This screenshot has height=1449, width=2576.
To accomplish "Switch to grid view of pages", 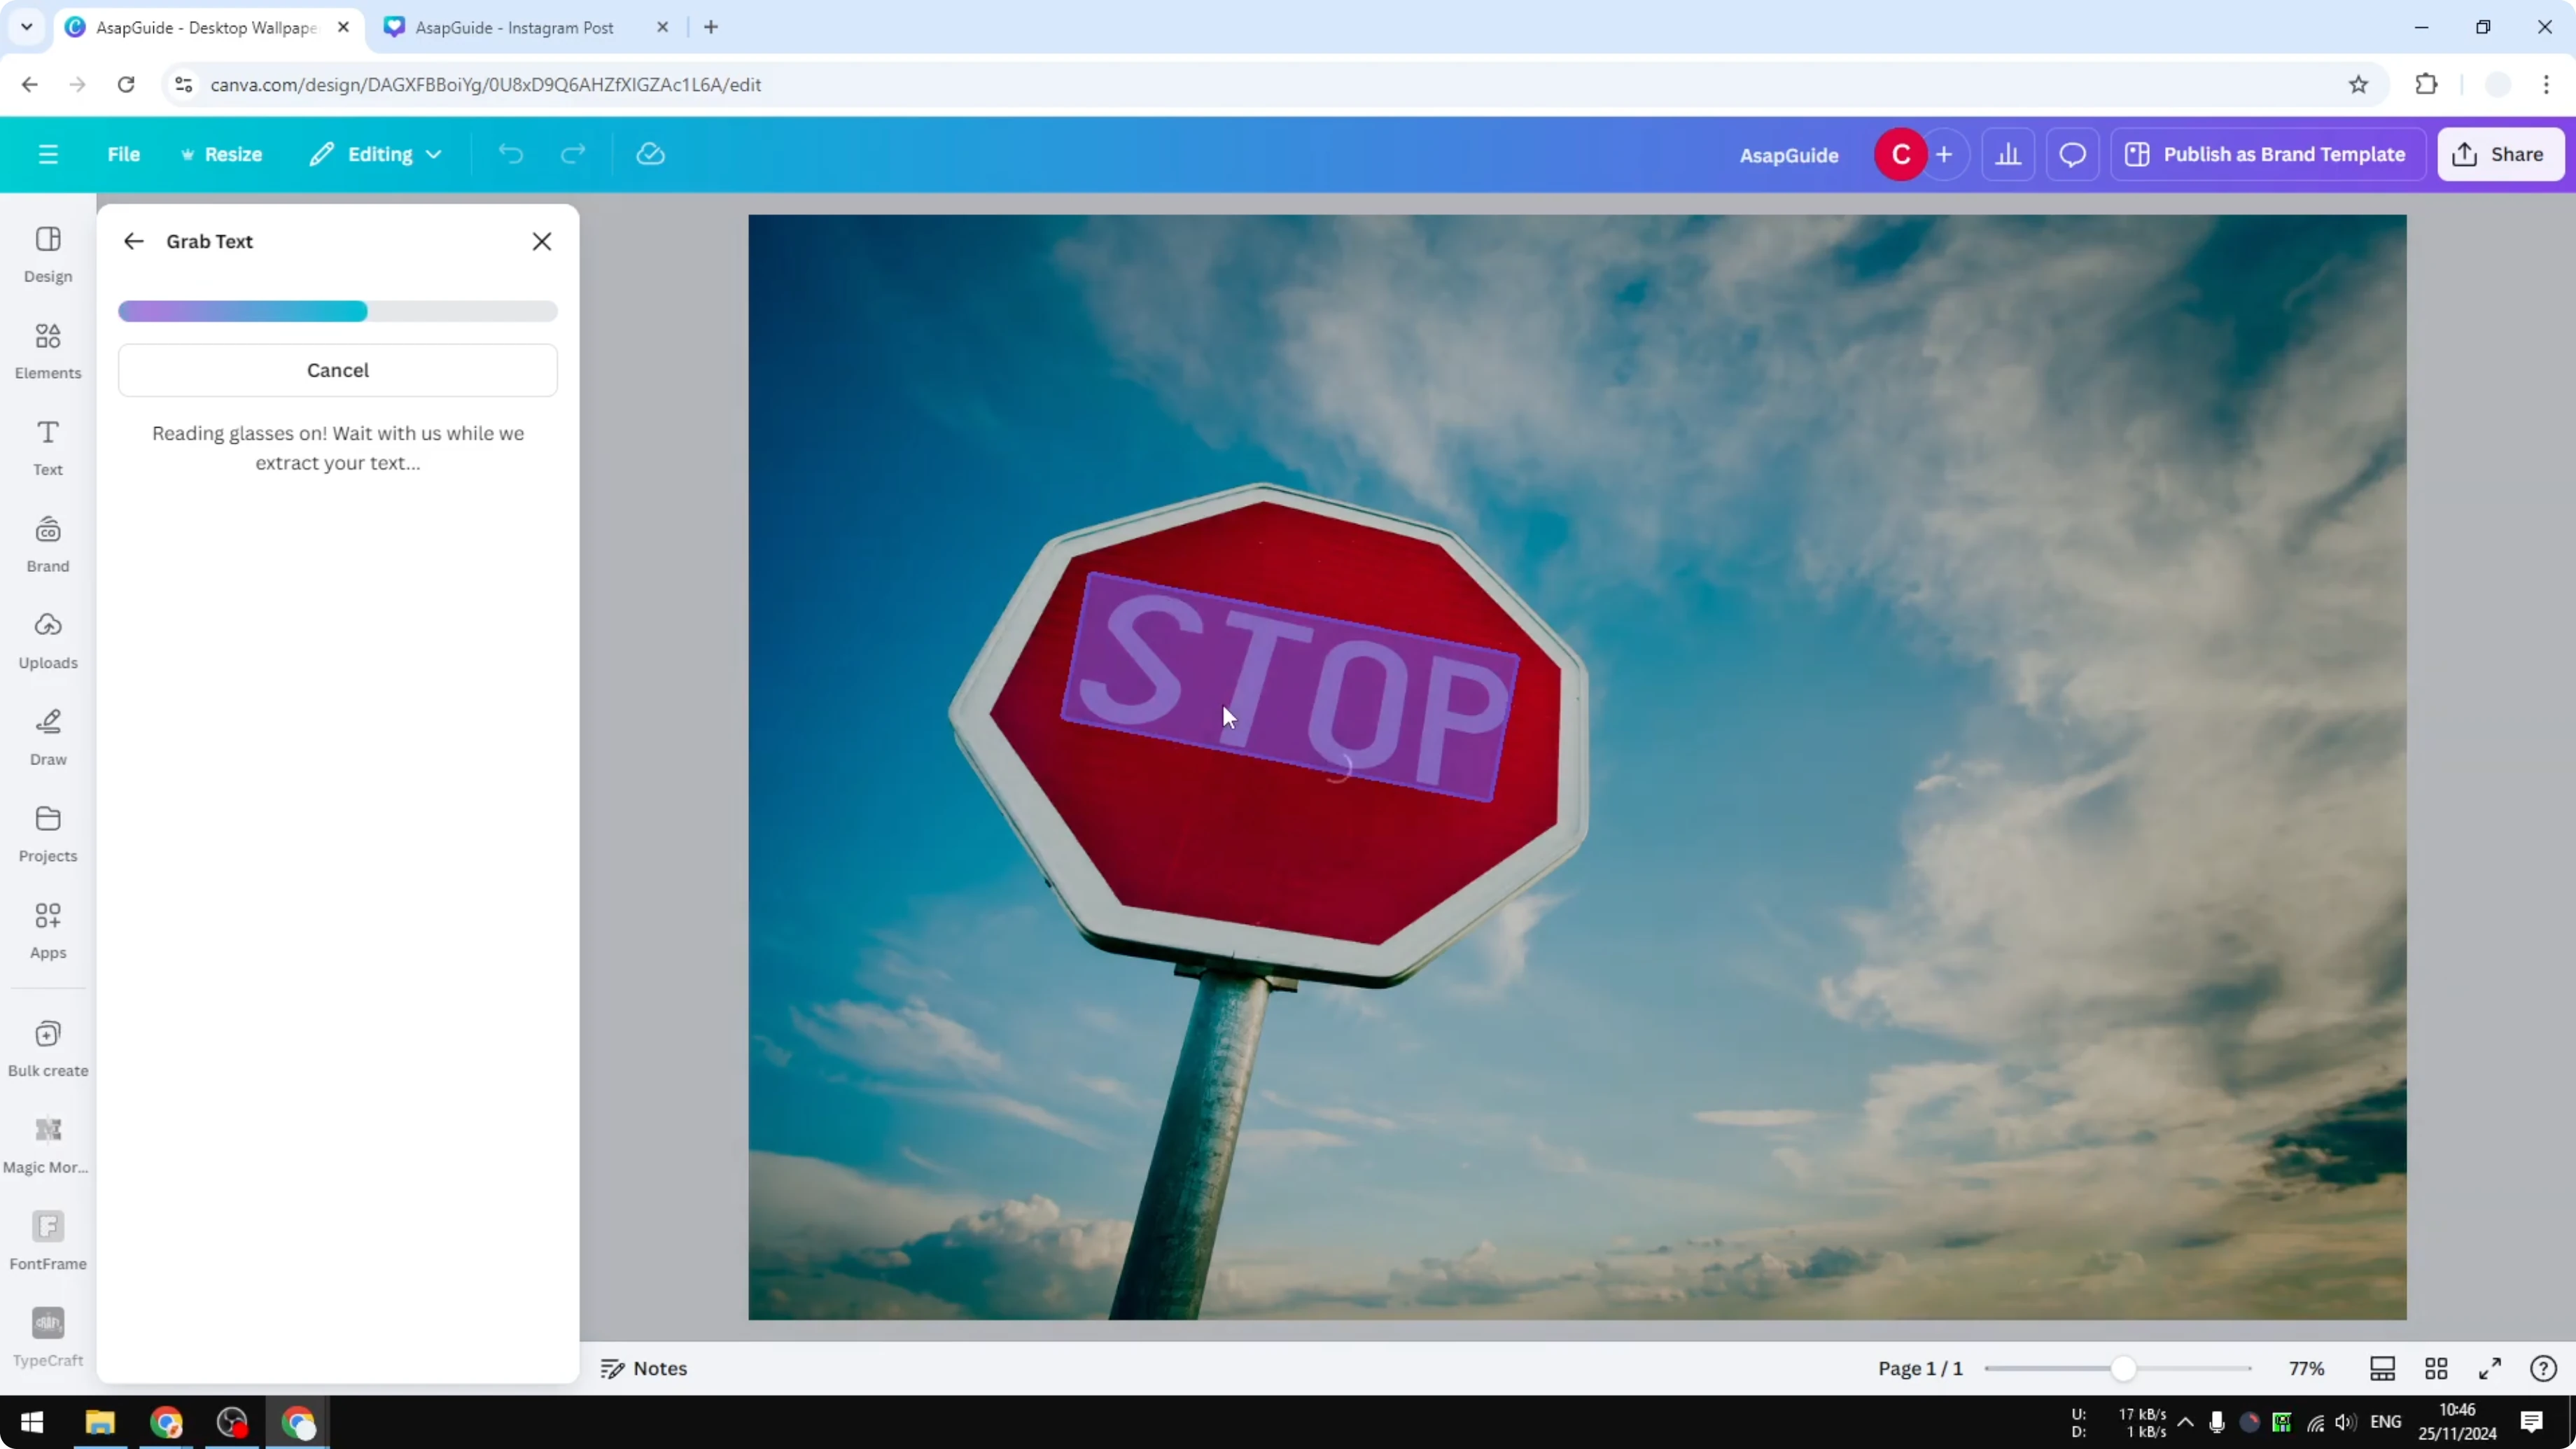I will pos(2435,1368).
